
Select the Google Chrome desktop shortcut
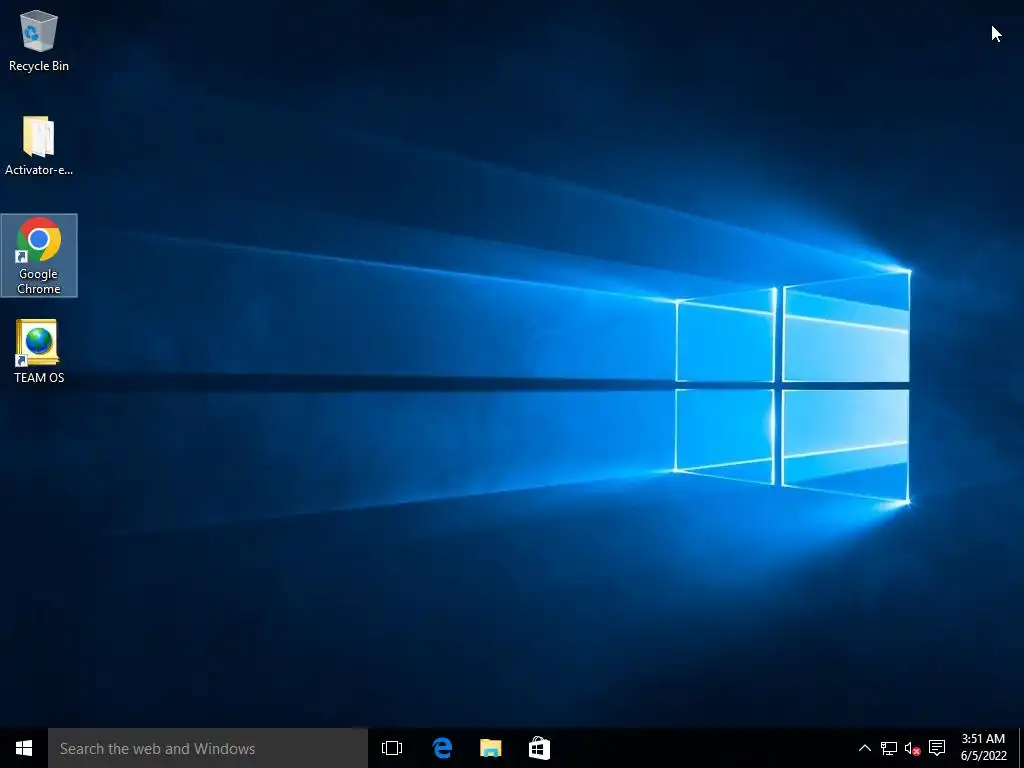[39, 255]
